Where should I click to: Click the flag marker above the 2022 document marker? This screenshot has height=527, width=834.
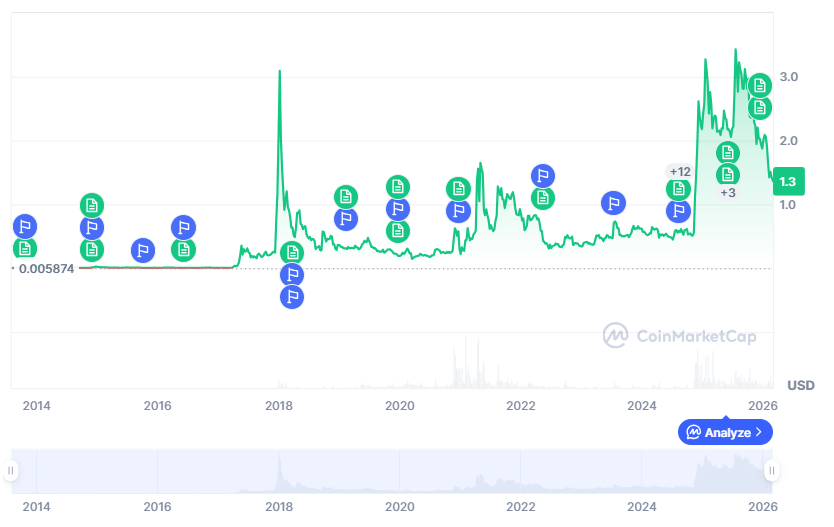point(543,176)
